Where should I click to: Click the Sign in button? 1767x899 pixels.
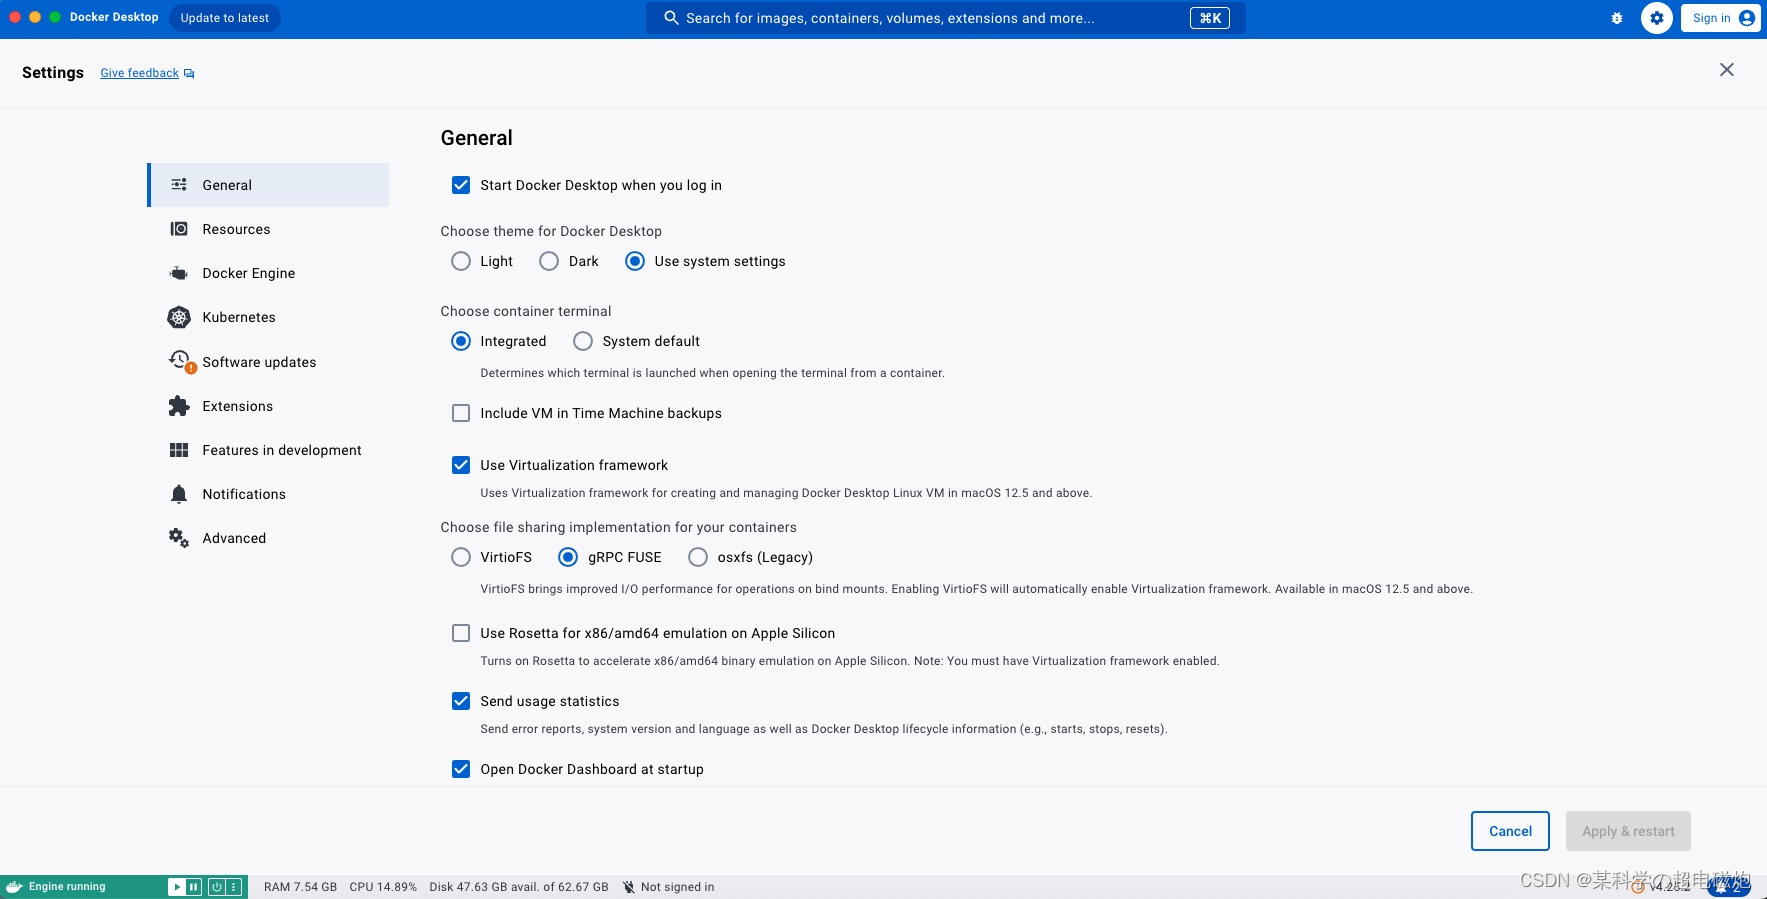pos(1720,18)
